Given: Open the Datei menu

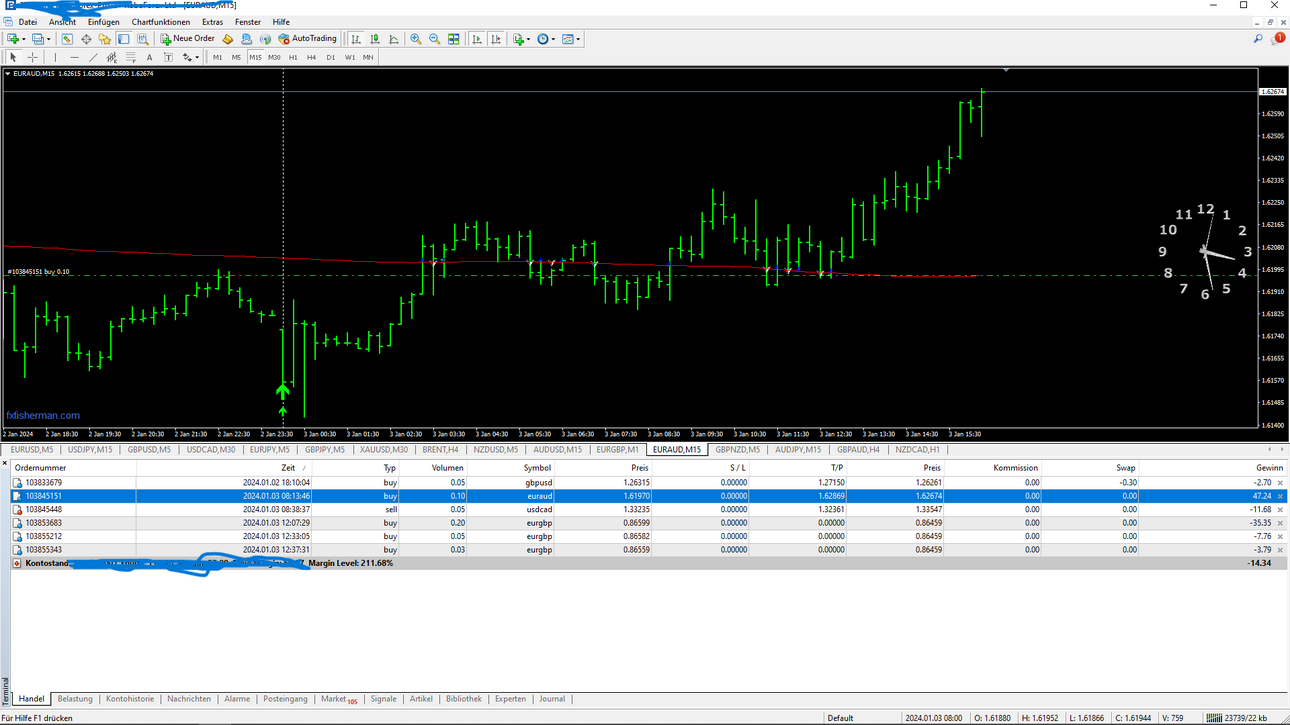Looking at the screenshot, I should tap(27, 22).
